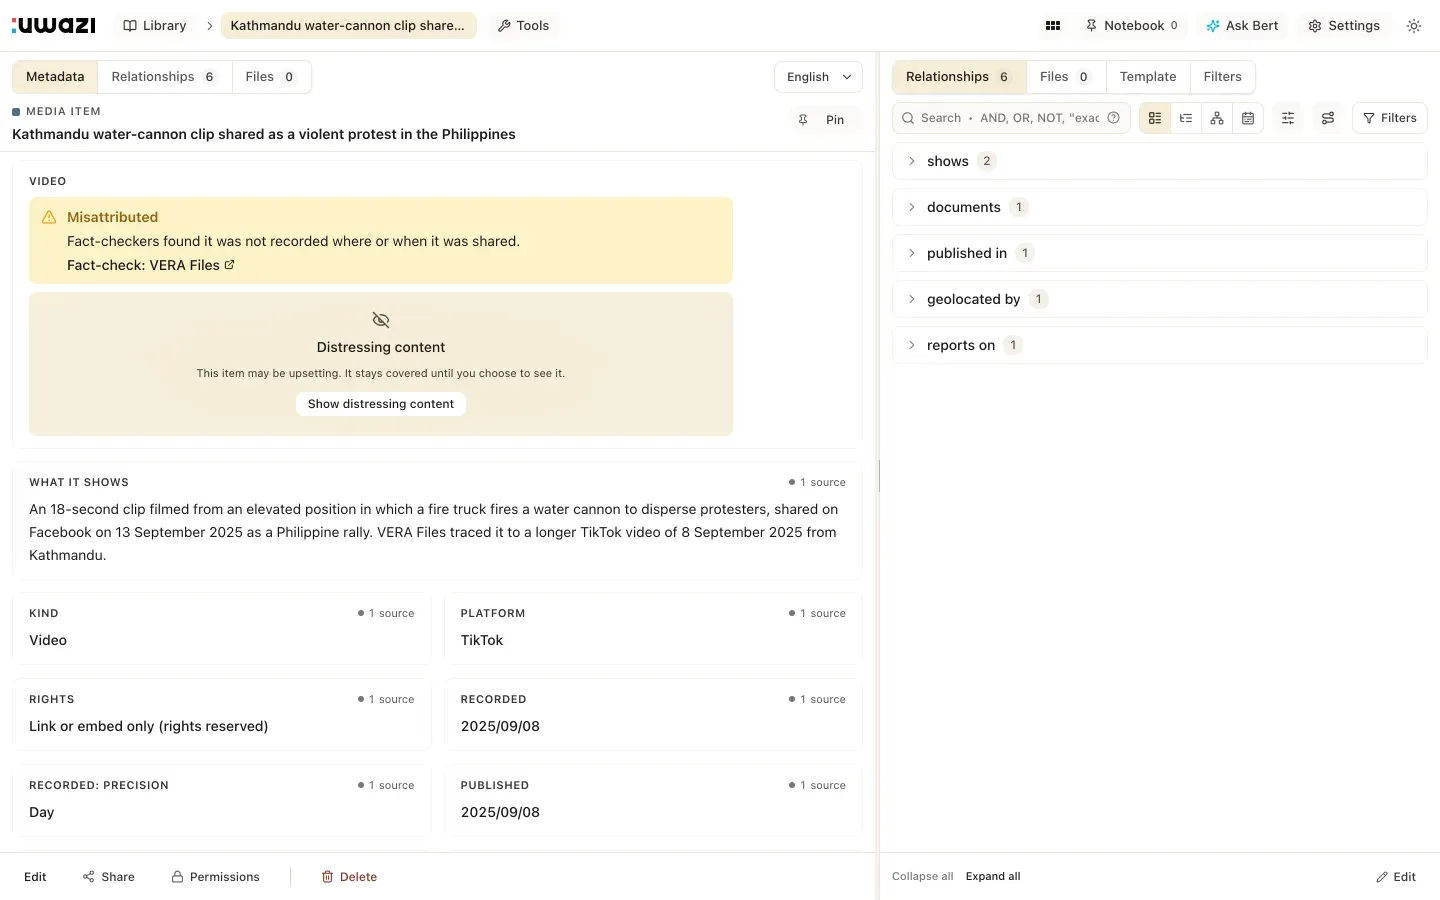Image resolution: width=1440 pixels, height=900 pixels.
Task: Open Ask Bert assistant
Action: point(1242,26)
